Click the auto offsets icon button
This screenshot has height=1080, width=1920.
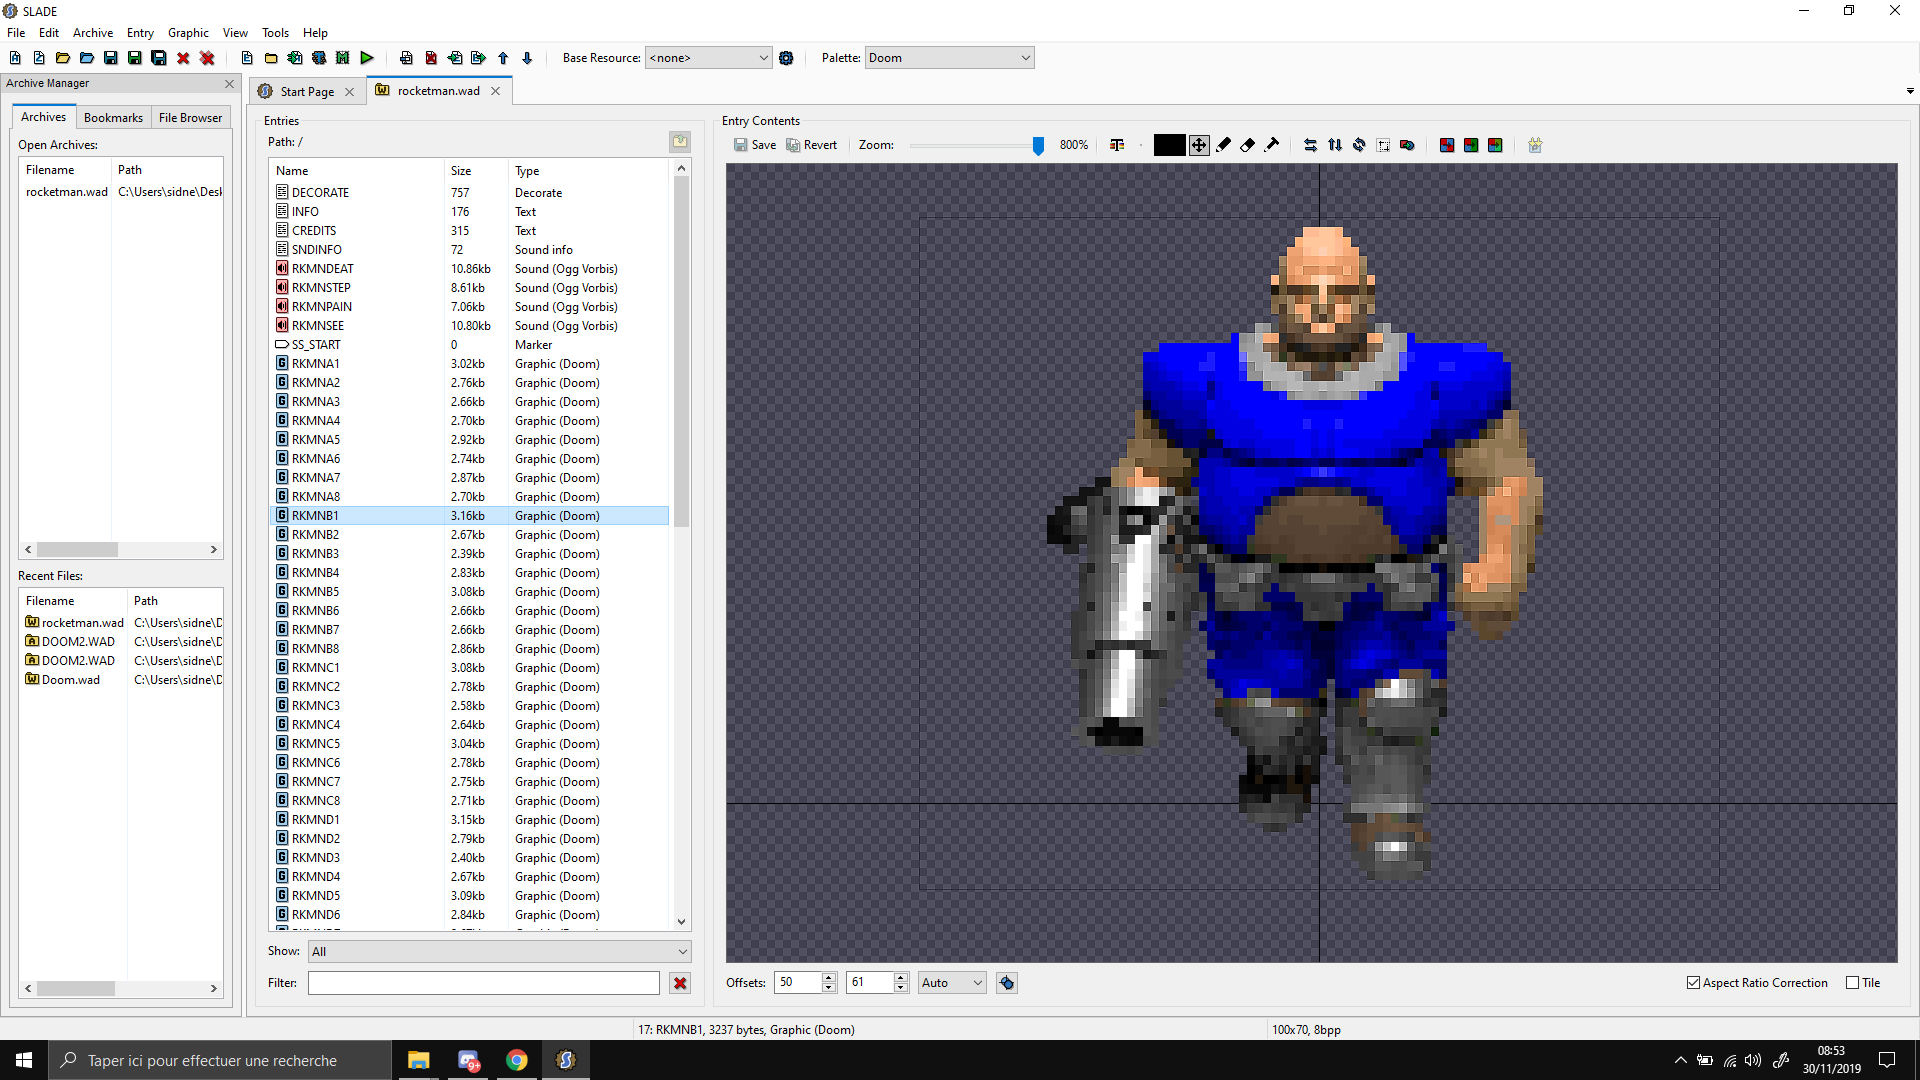[1007, 983]
